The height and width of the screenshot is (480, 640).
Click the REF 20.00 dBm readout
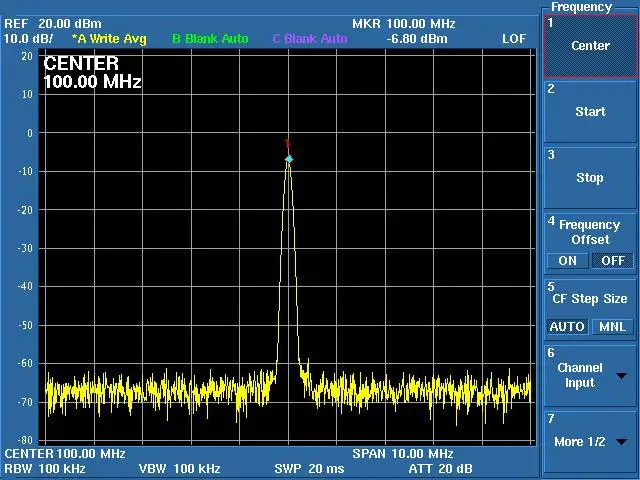53,24
